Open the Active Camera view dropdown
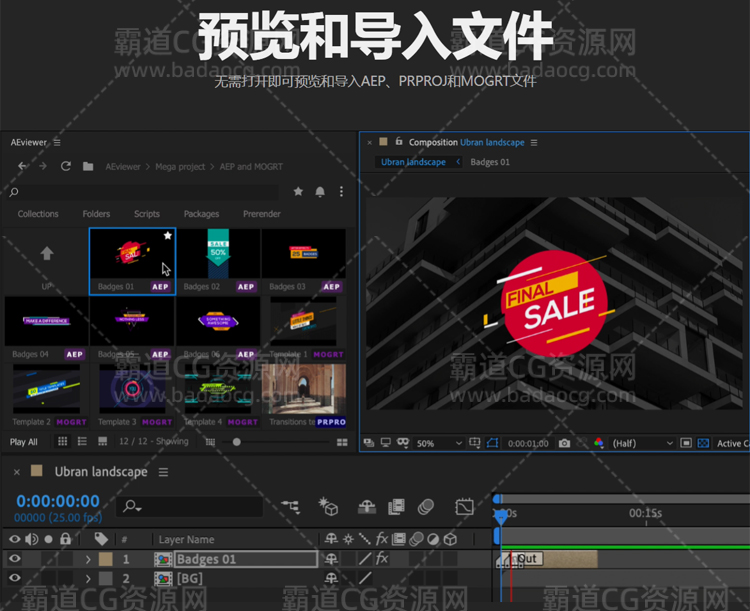 pos(732,444)
